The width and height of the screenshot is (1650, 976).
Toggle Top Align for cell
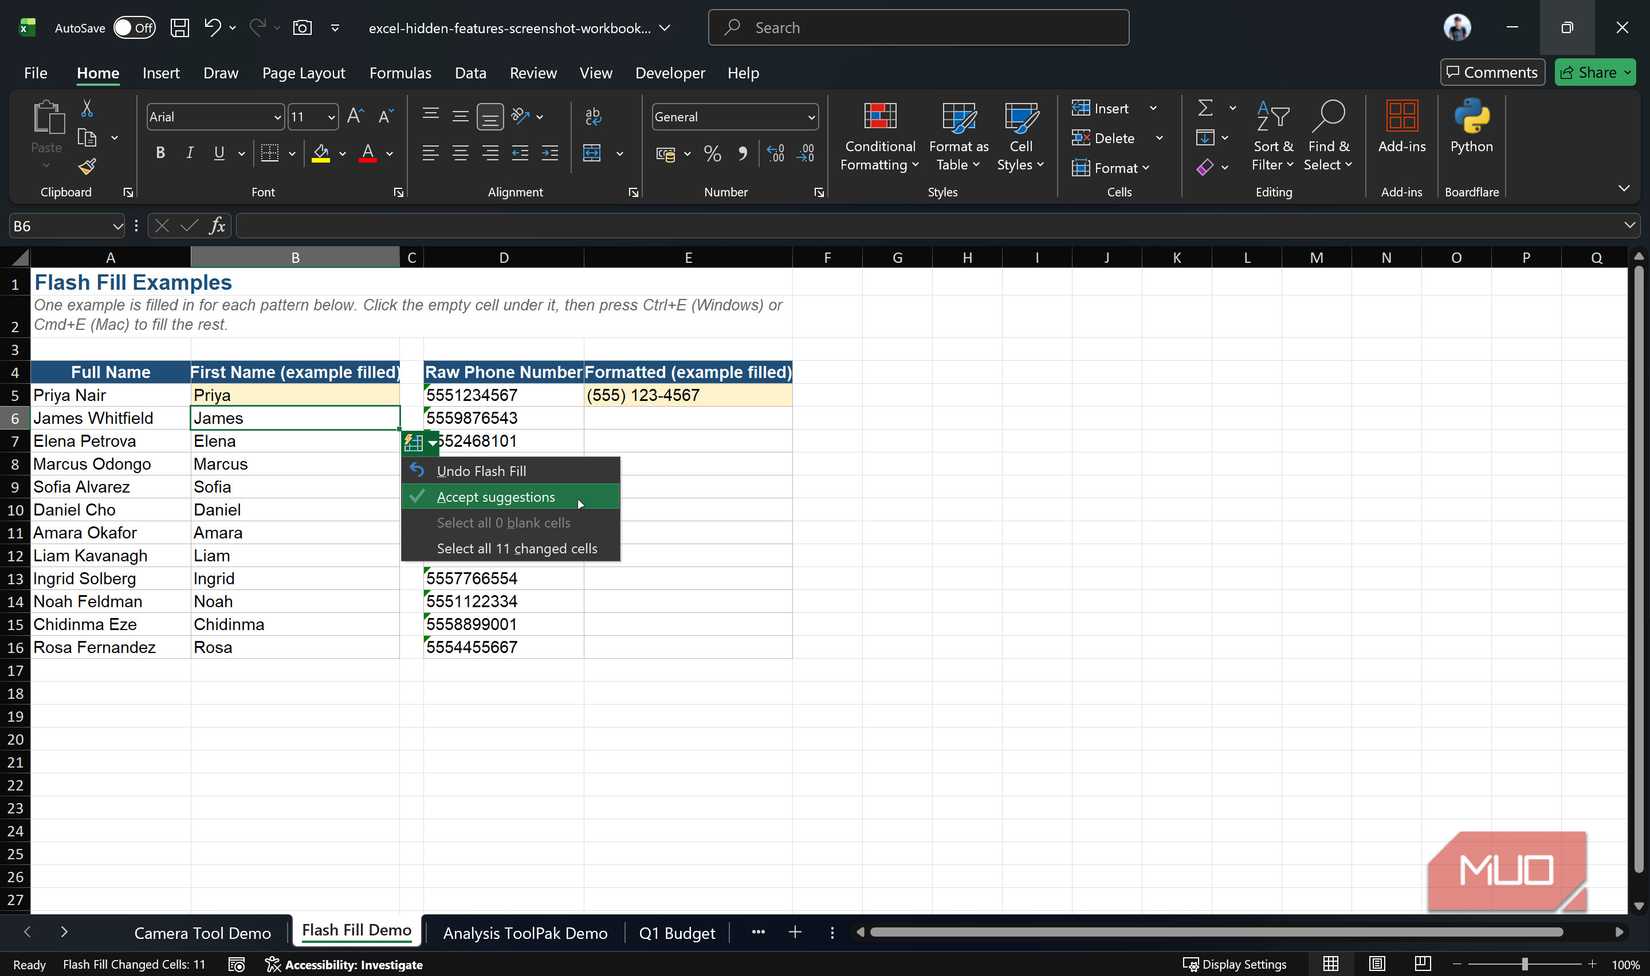430,117
